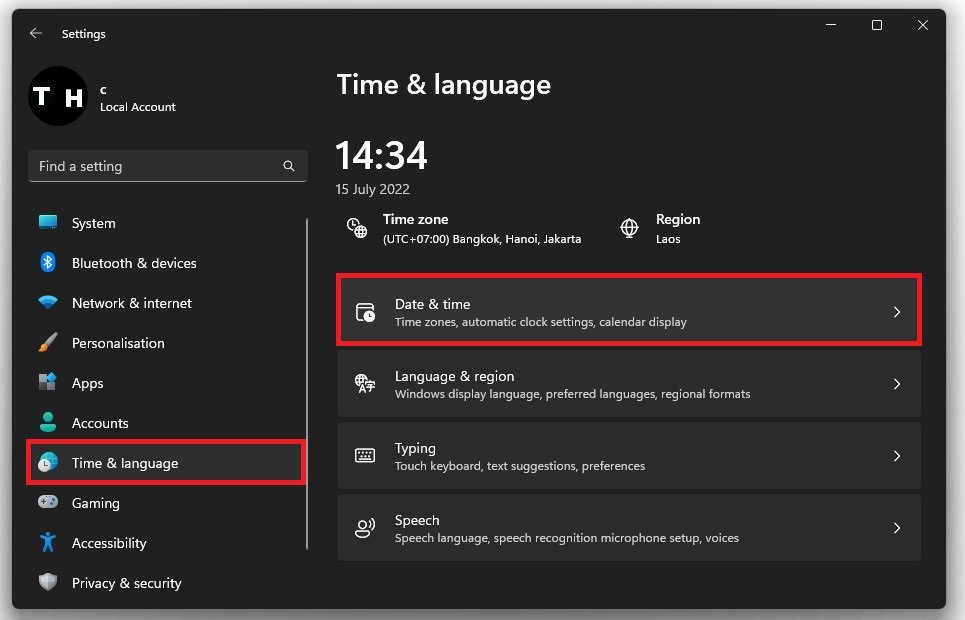Click the Speech voice icon
This screenshot has width=965, height=620.
(x=365, y=528)
